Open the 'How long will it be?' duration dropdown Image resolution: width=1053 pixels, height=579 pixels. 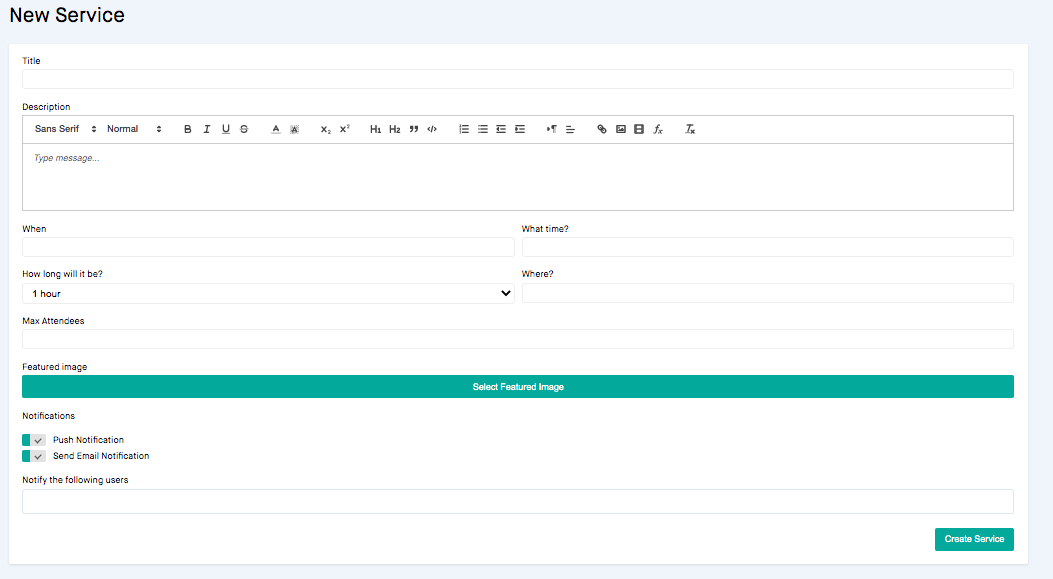[268, 293]
